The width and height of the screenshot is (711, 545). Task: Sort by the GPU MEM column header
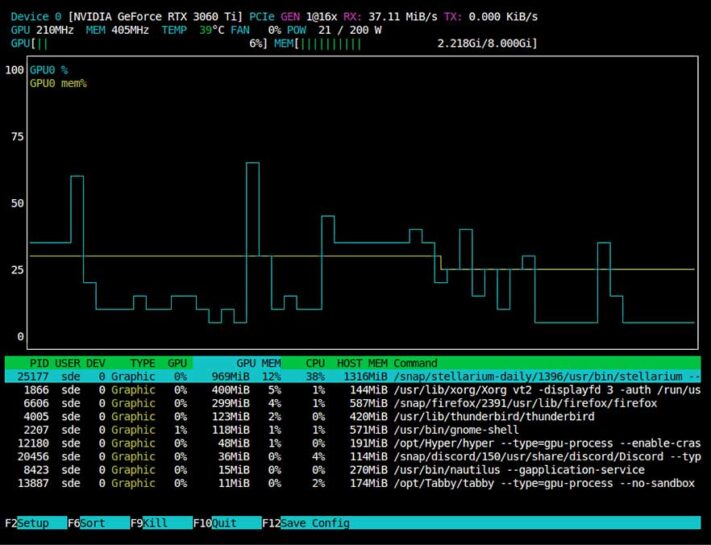258,361
